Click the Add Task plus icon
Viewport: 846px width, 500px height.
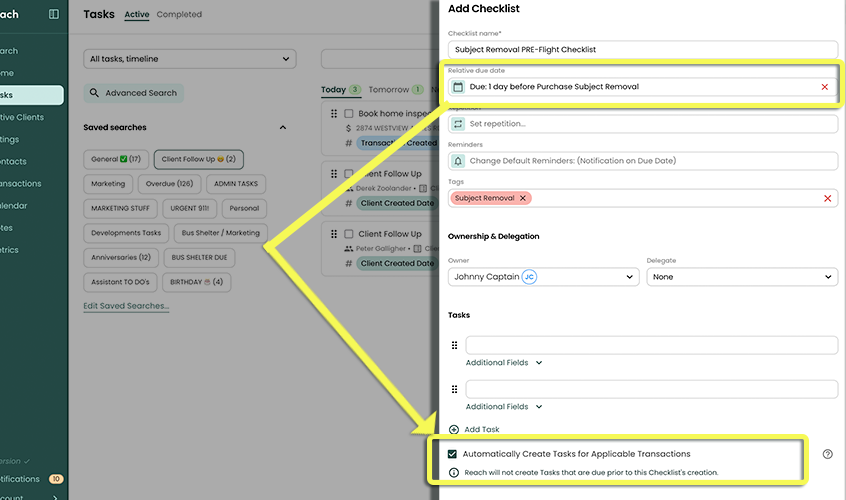(x=454, y=429)
